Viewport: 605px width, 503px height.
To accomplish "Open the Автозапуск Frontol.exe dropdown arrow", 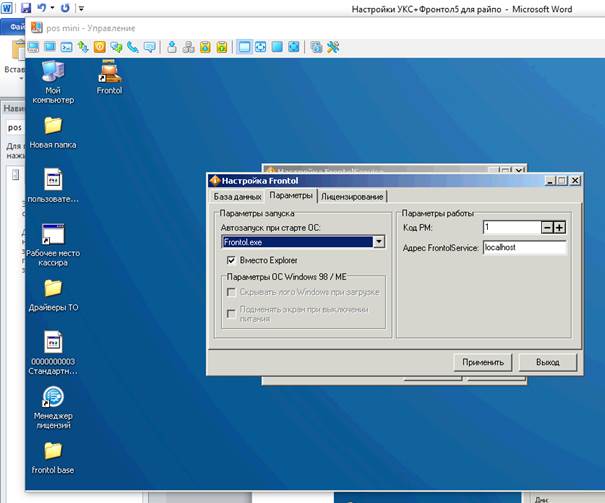I will (379, 242).
